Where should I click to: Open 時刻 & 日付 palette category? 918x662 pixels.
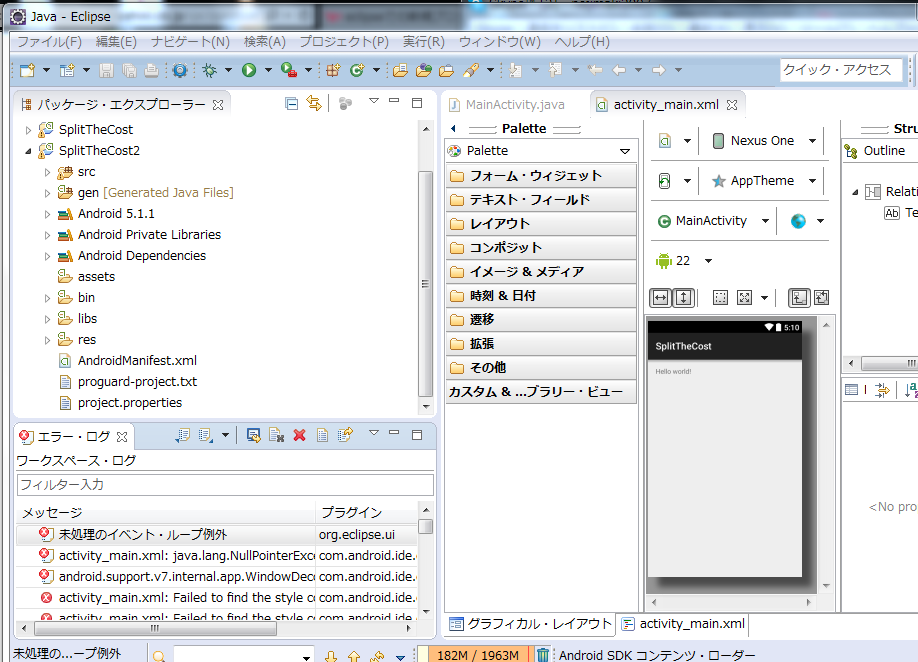tap(541, 296)
